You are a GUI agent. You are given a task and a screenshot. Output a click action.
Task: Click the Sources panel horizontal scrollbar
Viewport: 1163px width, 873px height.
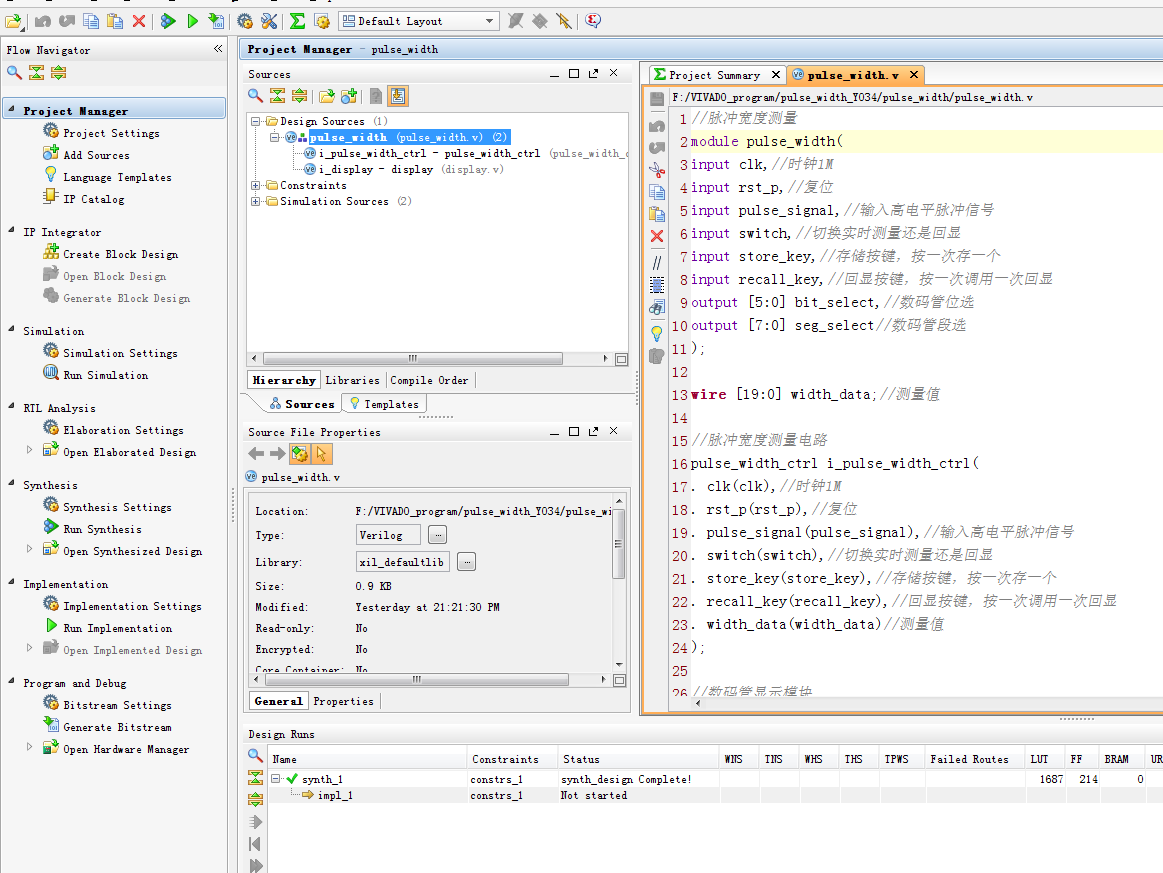click(x=413, y=359)
